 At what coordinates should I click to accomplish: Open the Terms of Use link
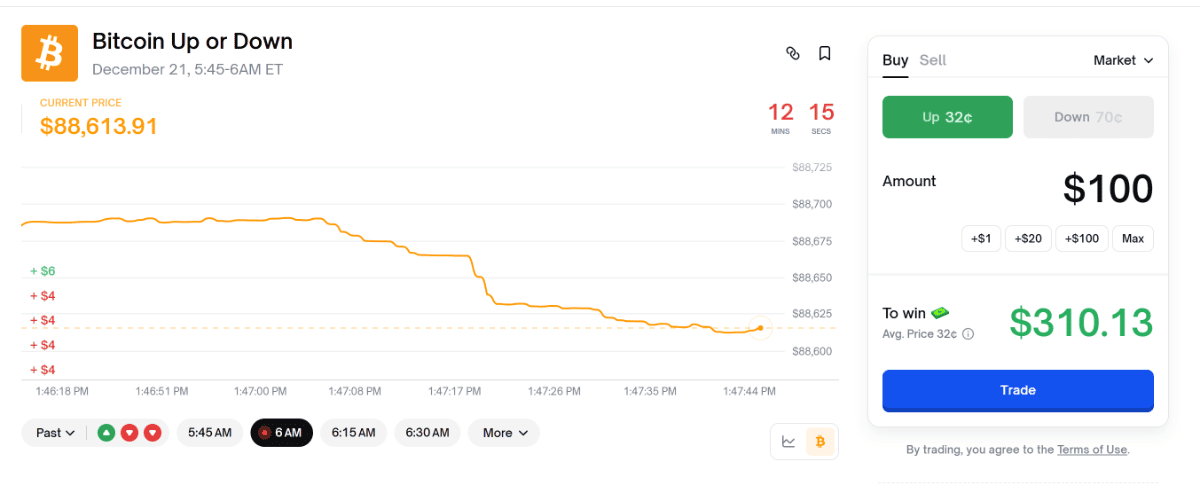[1092, 450]
